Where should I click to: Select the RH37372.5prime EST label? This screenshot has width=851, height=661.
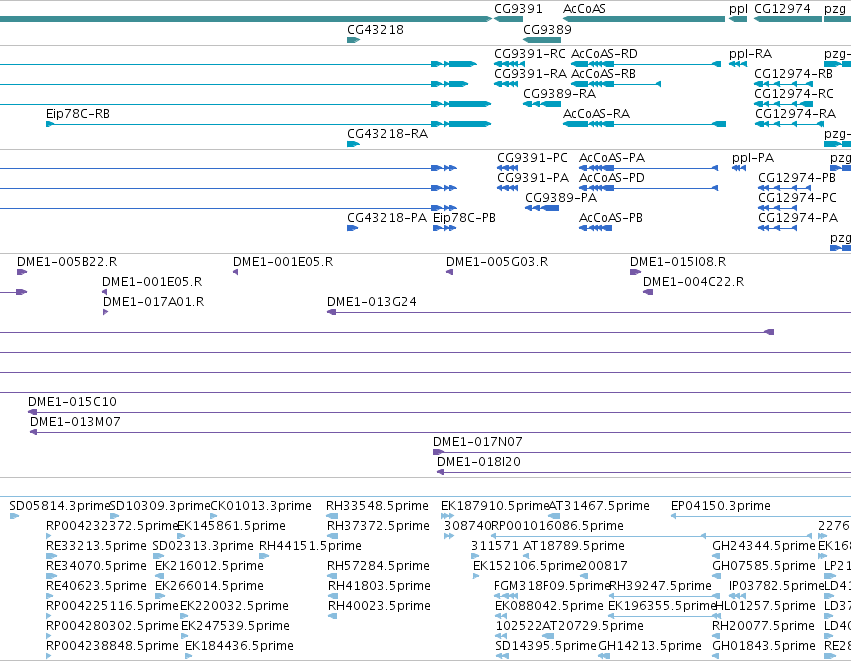click(378, 526)
